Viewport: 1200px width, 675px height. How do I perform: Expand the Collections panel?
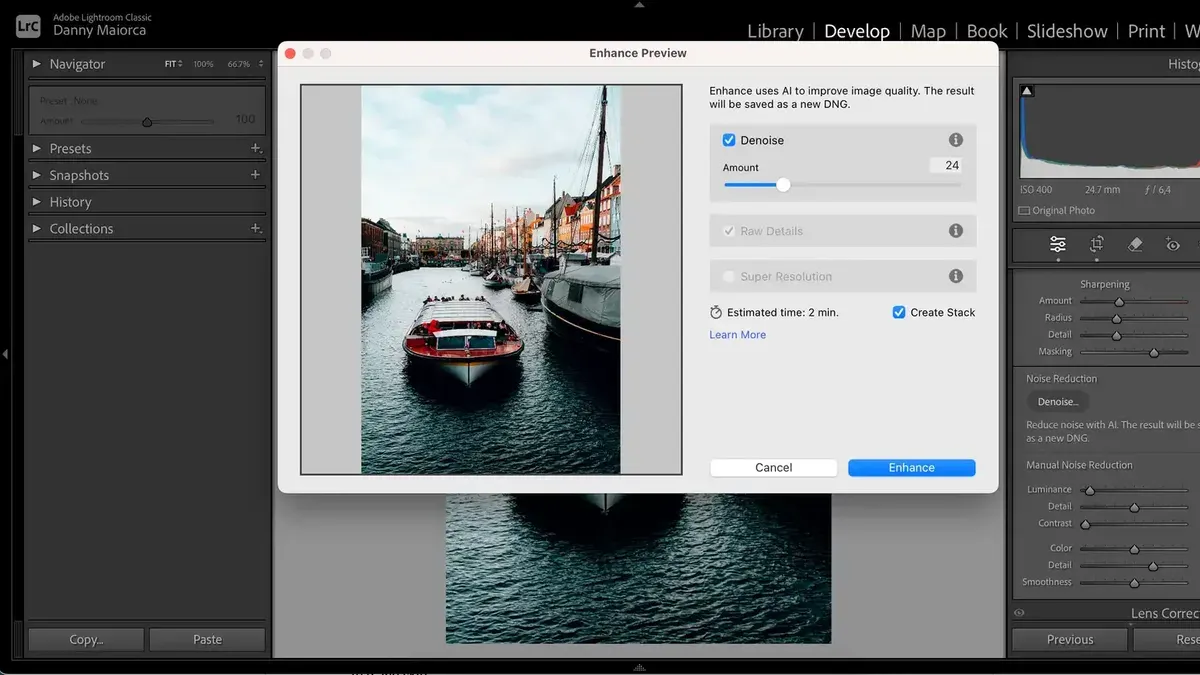[37, 228]
